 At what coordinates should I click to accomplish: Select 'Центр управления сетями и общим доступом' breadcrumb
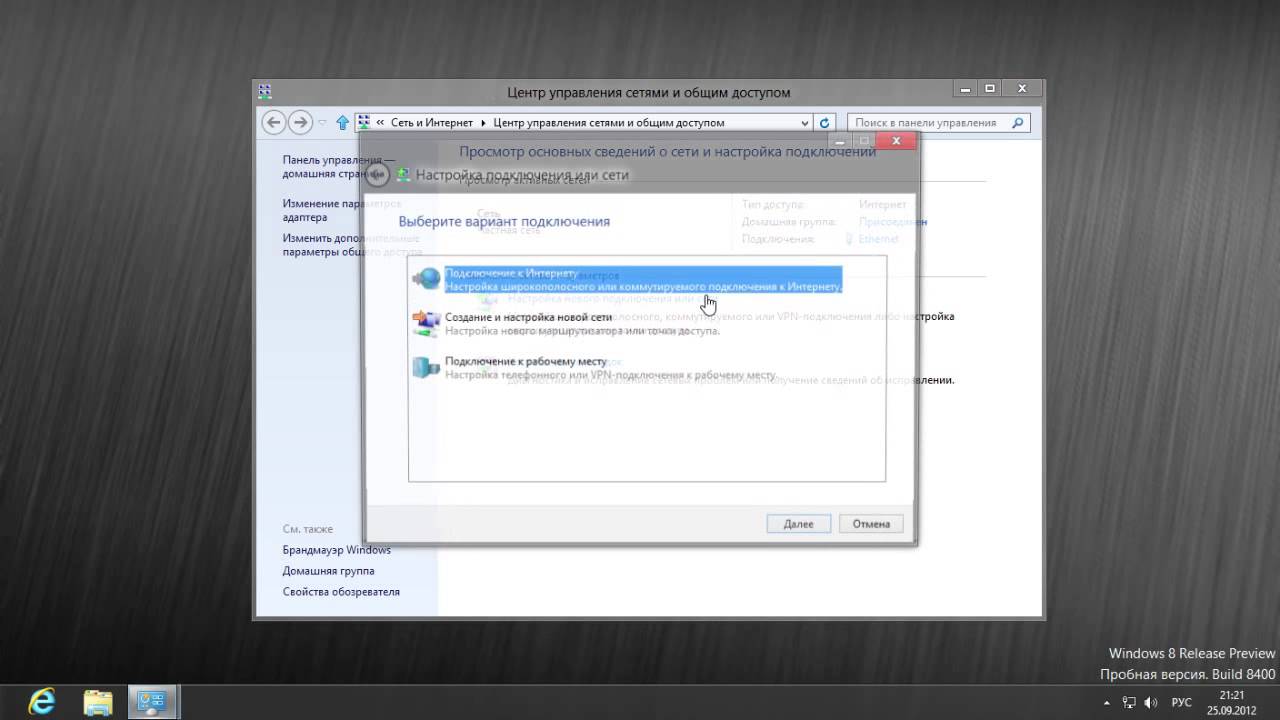tap(609, 123)
